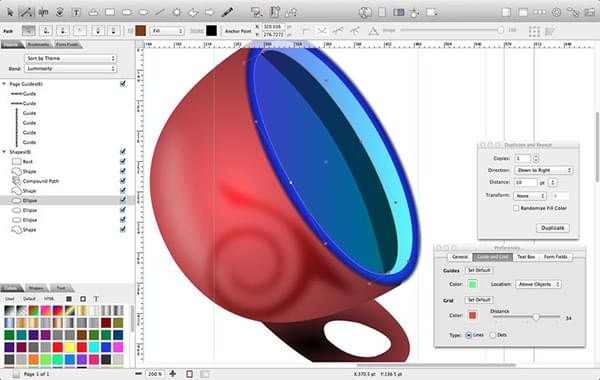The height and width of the screenshot is (380, 600).
Task: Click the three-dots toolbar icon
Action: (540, 12)
